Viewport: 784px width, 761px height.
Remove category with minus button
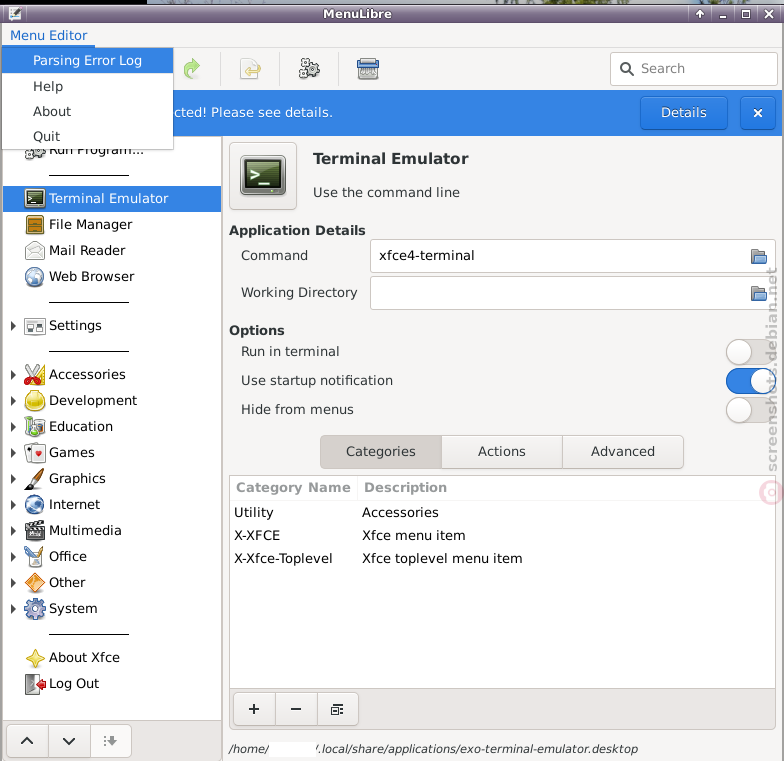pyautogui.click(x=296, y=709)
